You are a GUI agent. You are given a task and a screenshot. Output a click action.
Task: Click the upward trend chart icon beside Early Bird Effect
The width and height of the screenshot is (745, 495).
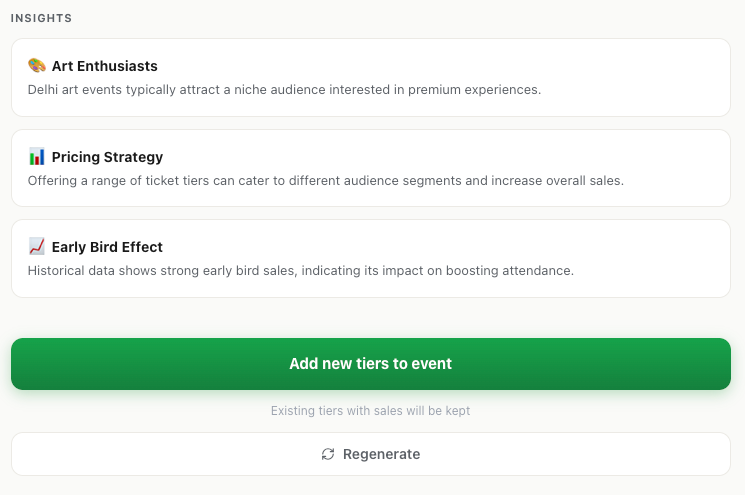(37, 246)
